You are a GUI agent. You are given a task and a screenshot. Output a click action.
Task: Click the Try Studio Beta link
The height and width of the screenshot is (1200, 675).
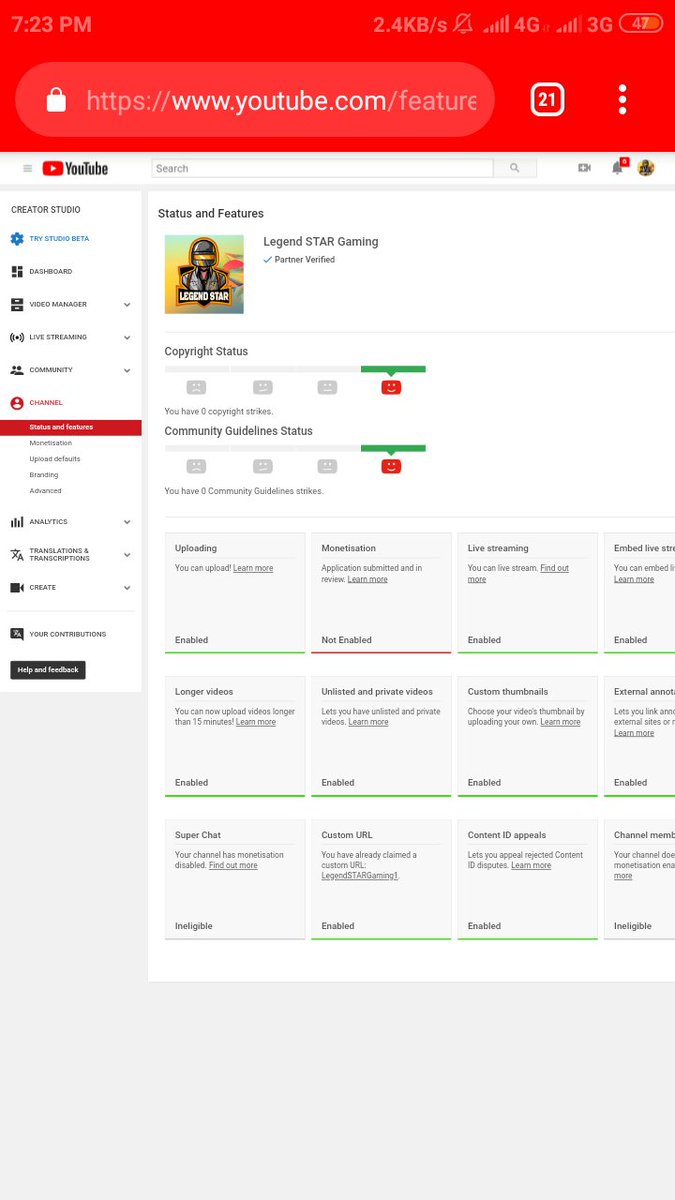pyautogui.click(x=59, y=239)
